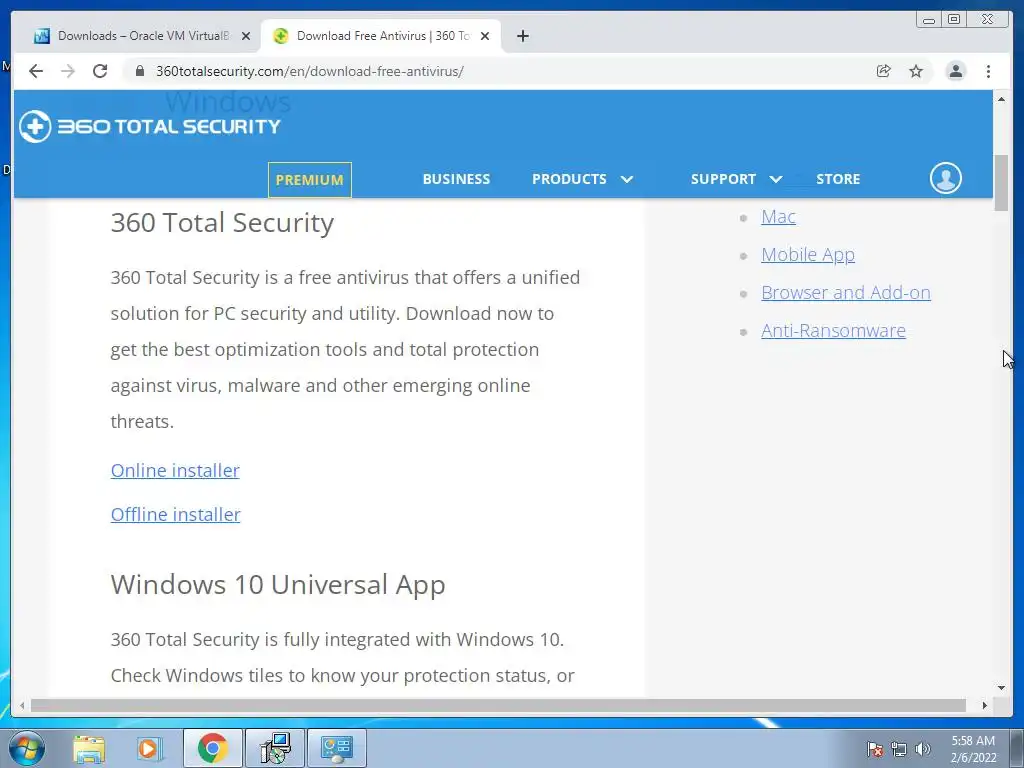Open the Windows Start menu orb
Viewport: 1024px width, 768px height.
(27, 748)
